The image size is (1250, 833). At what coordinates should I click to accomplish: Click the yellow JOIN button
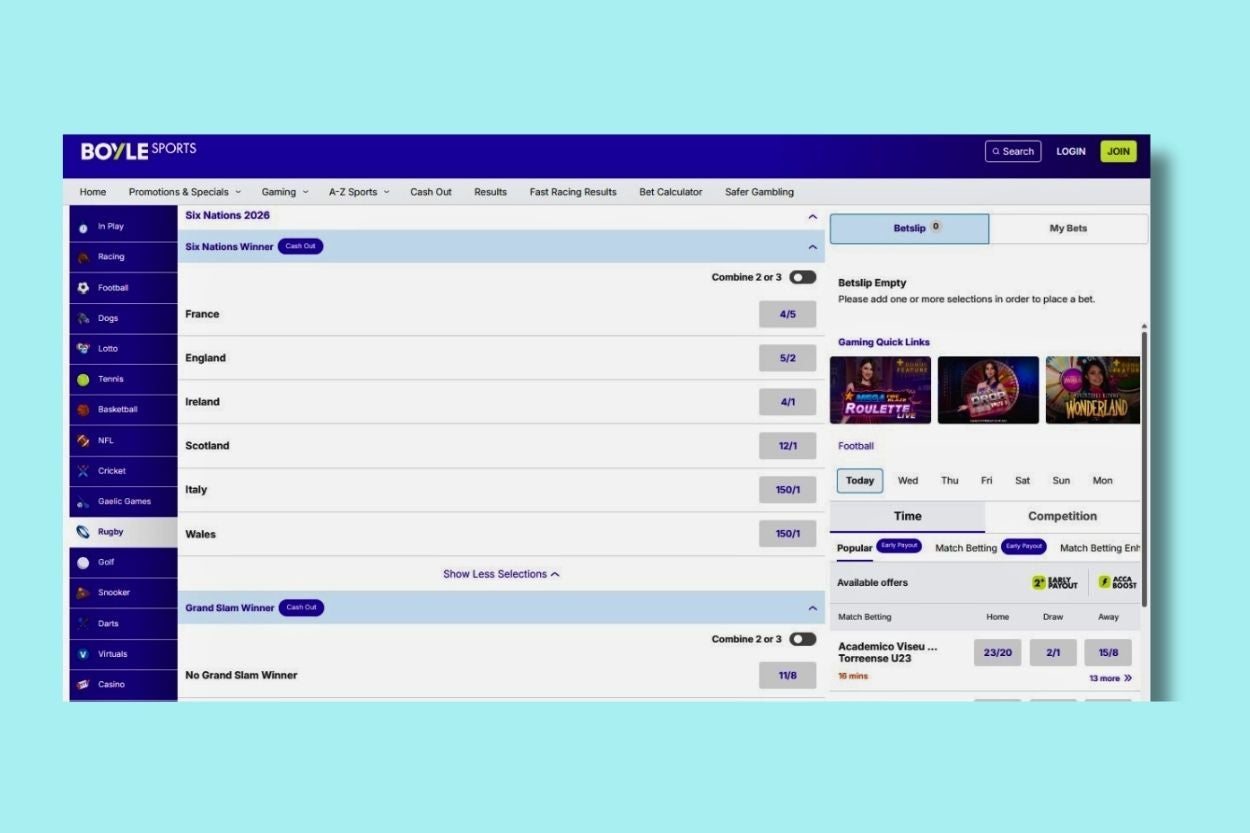[1118, 152]
